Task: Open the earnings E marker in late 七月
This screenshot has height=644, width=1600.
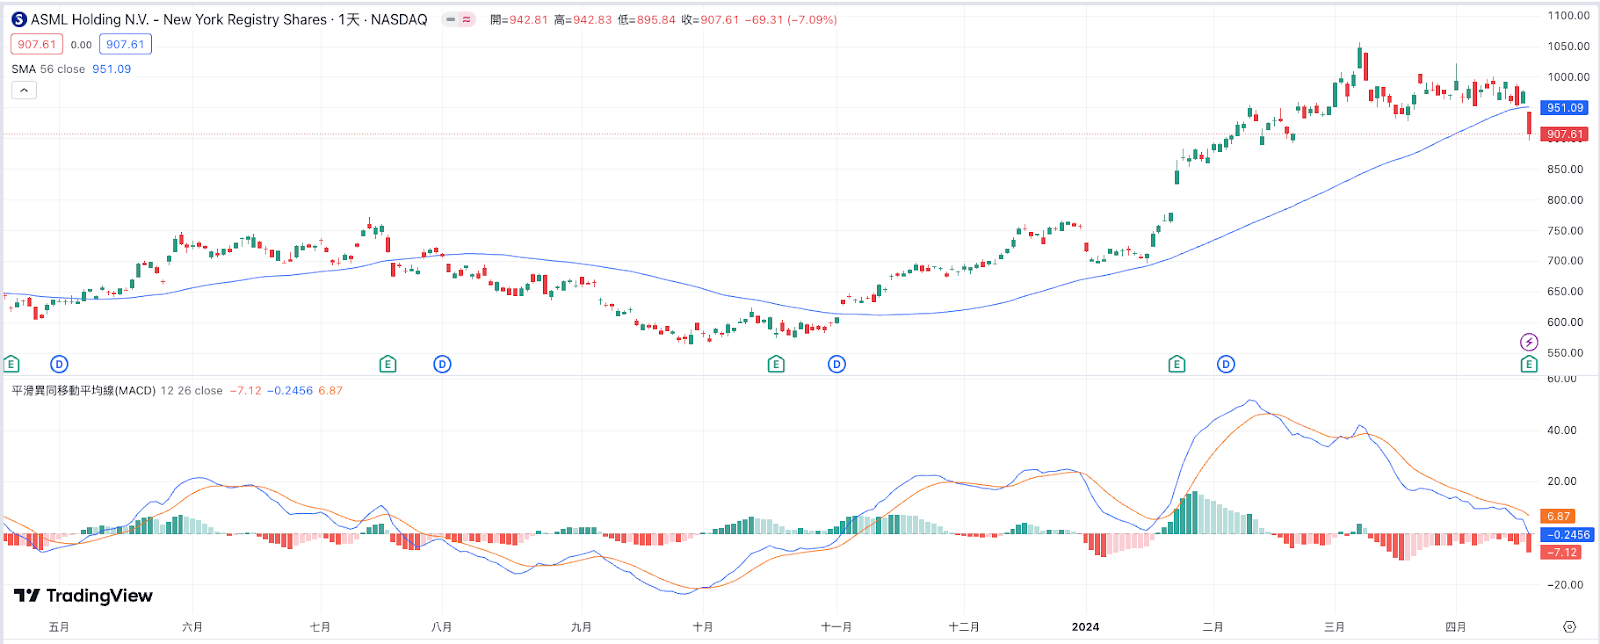Action: point(388,364)
